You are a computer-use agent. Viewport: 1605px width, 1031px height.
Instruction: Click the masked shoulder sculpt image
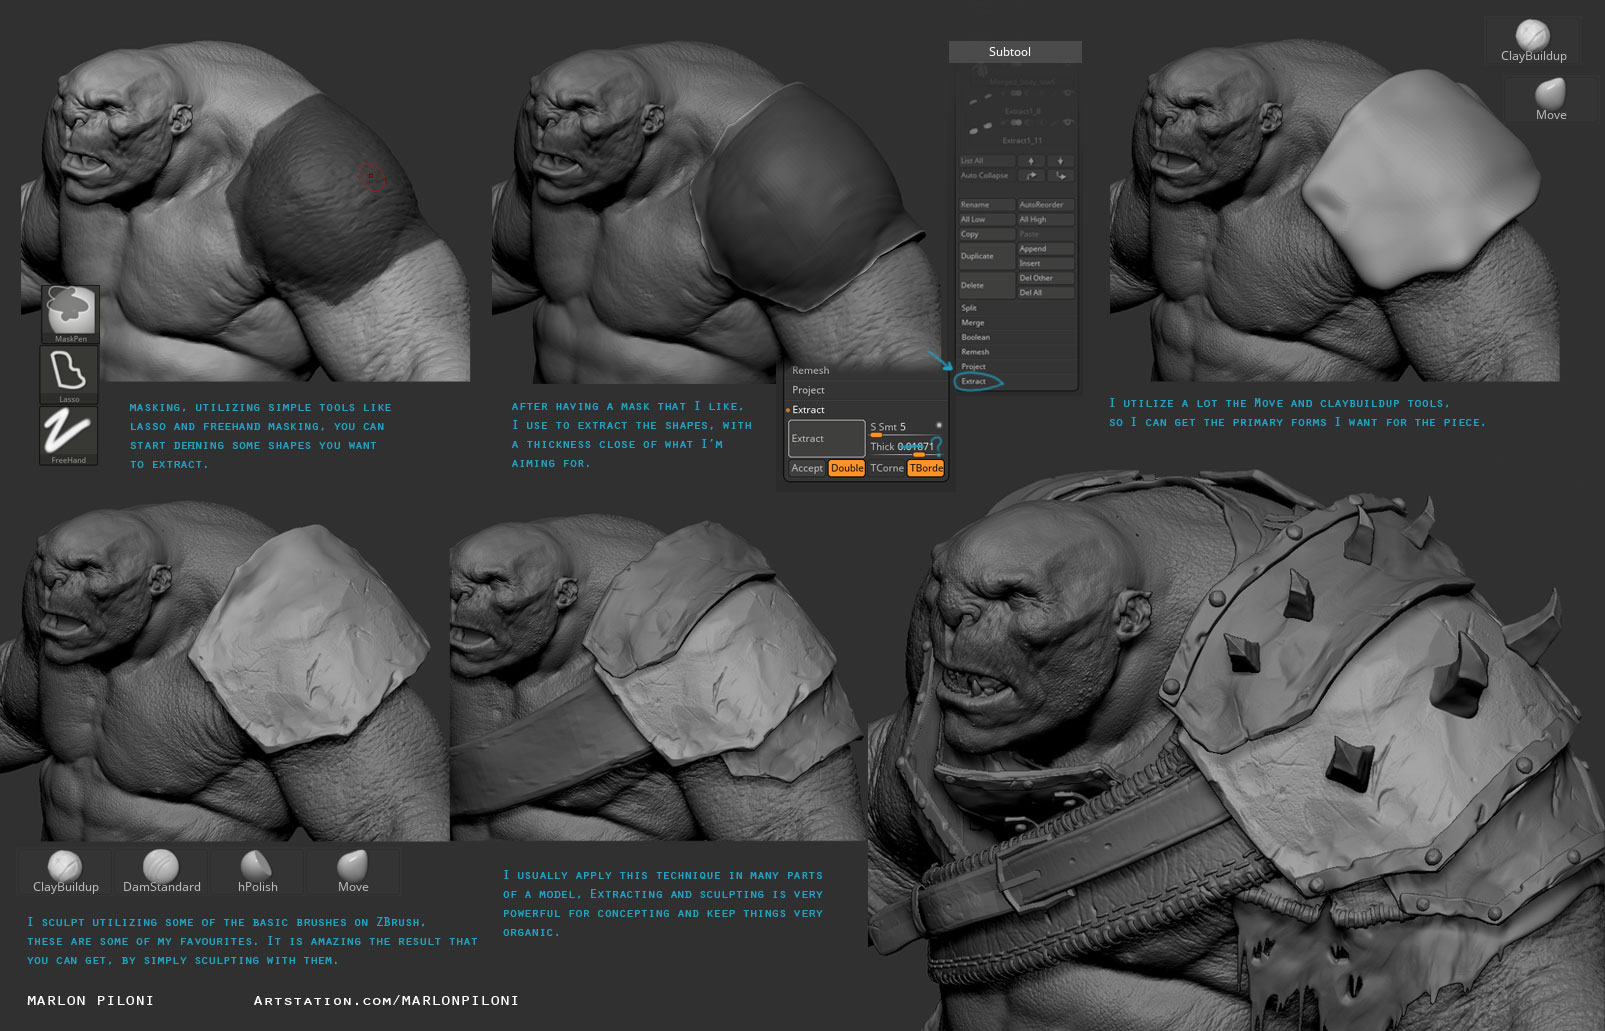(245, 211)
